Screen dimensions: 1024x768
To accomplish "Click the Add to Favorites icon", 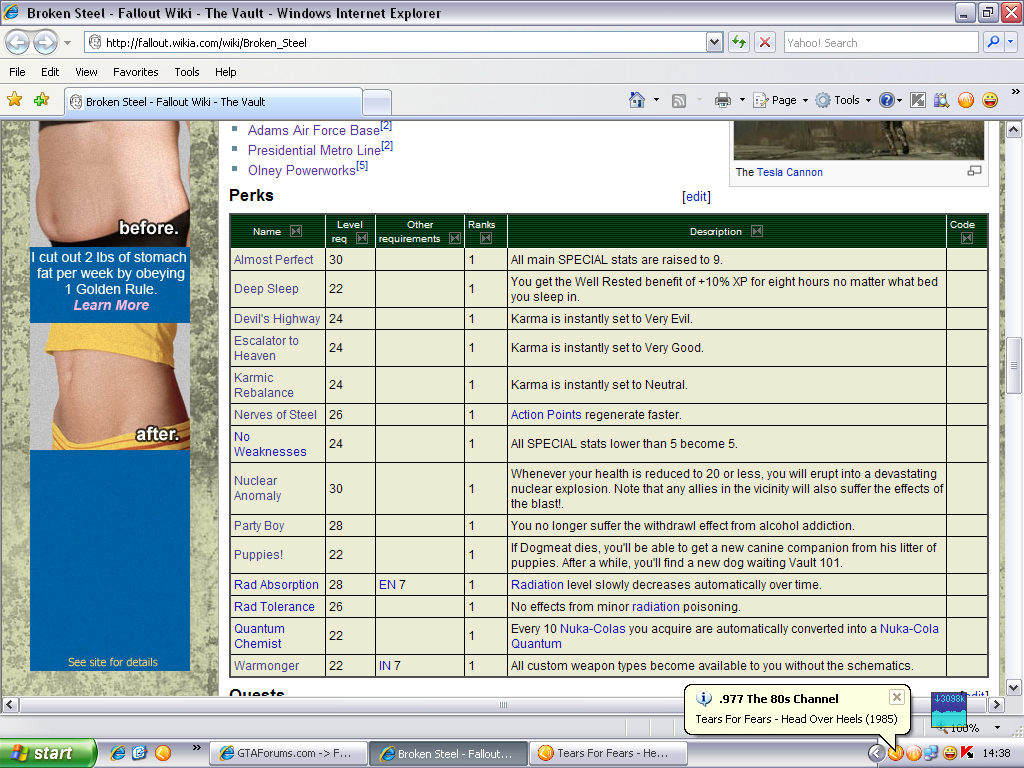I will tap(41, 100).
